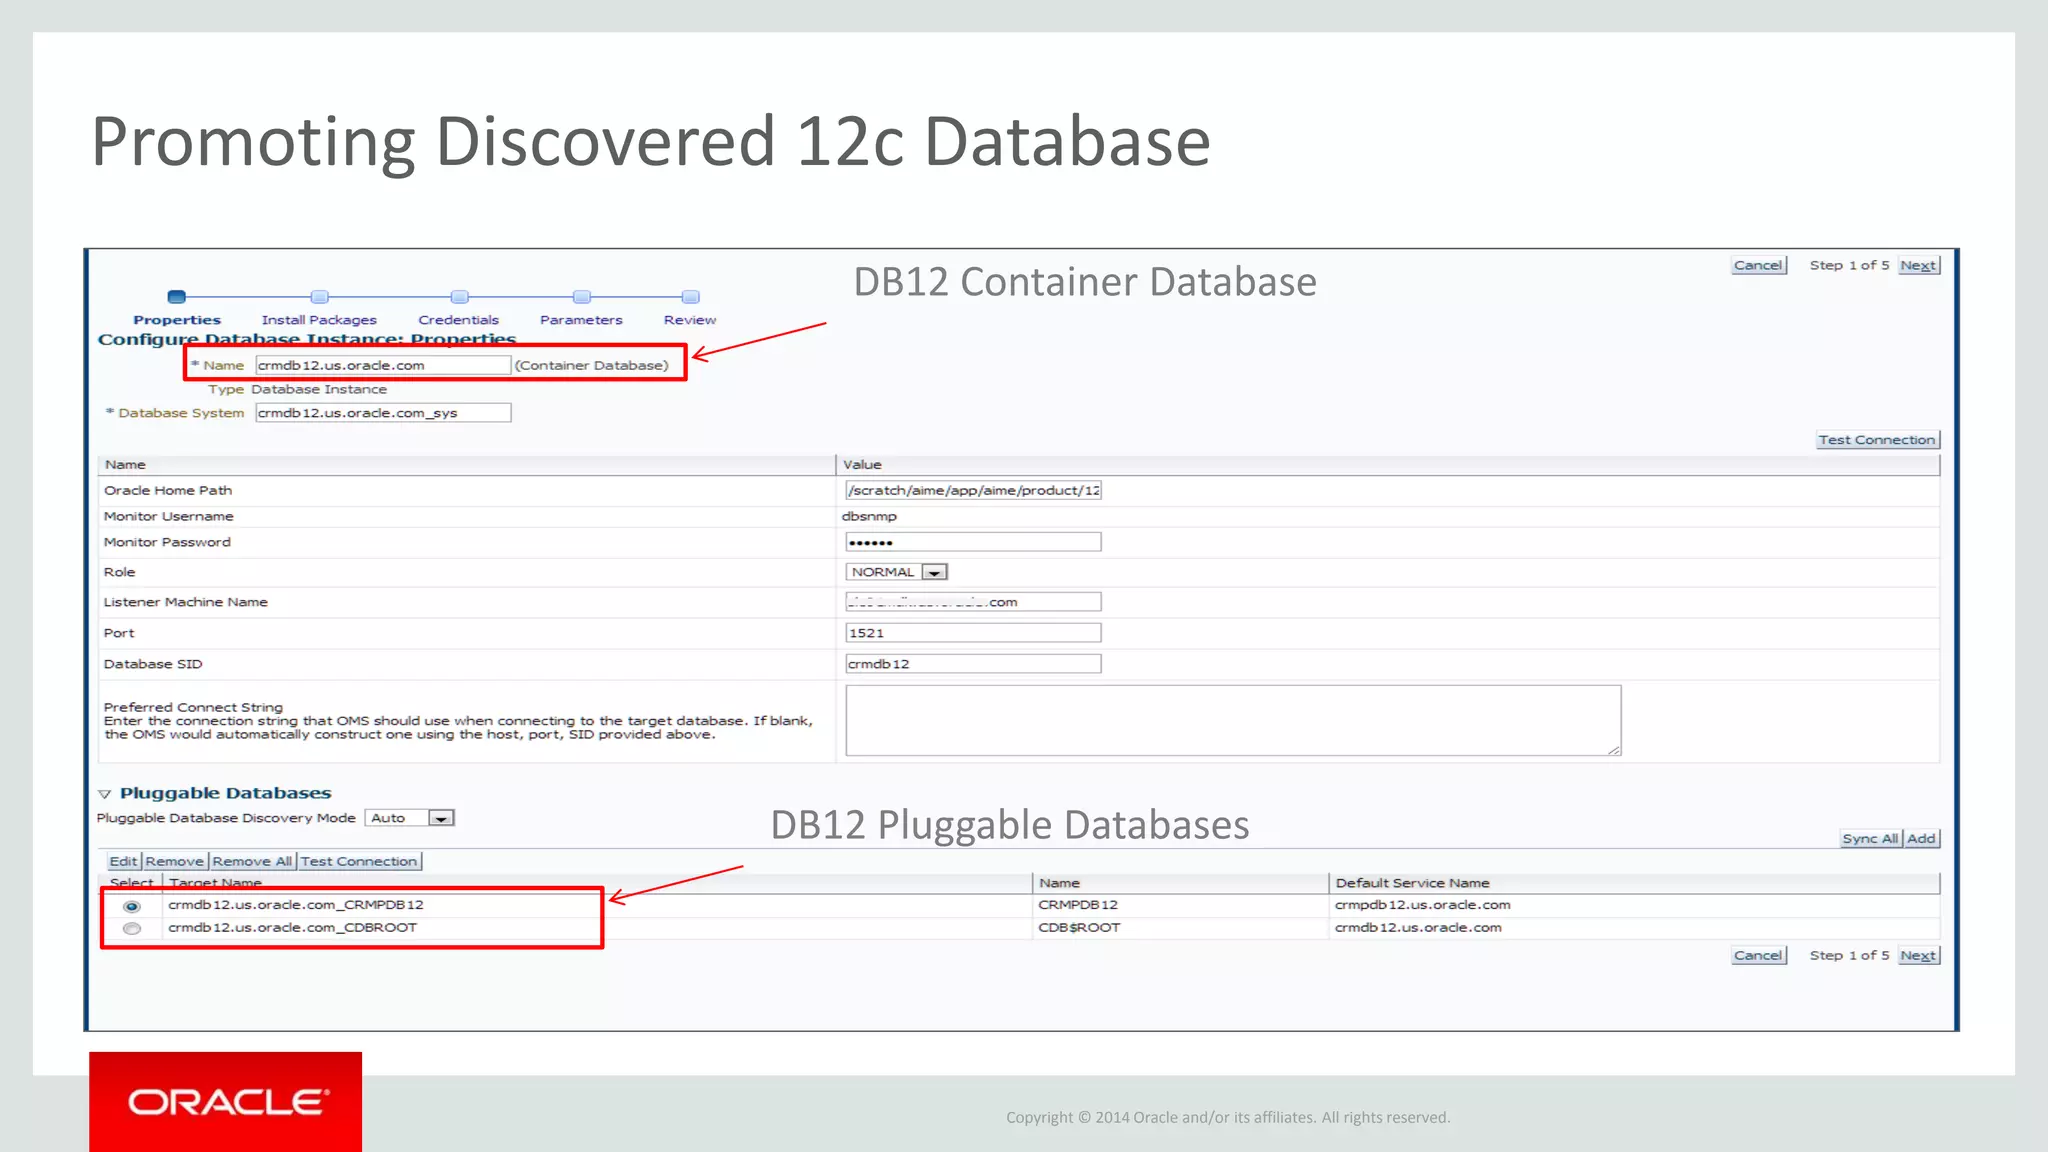2048x1152 pixels.
Task: Go to Install Packages step label
Action: click(x=319, y=320)
